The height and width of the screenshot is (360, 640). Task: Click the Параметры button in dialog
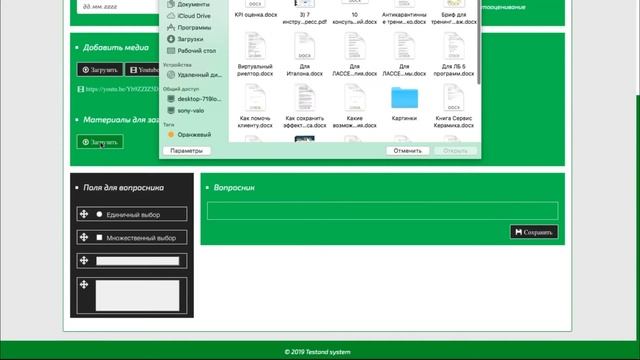(x=187, y=151)
